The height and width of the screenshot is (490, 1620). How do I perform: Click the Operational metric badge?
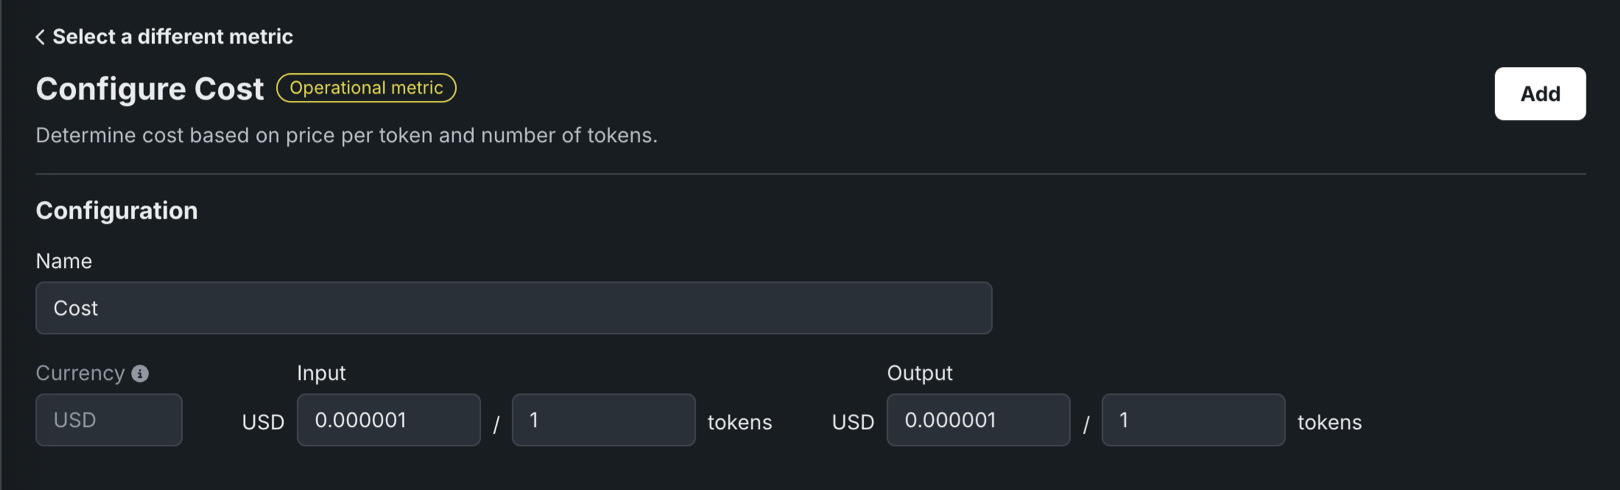tap(366, 88)
